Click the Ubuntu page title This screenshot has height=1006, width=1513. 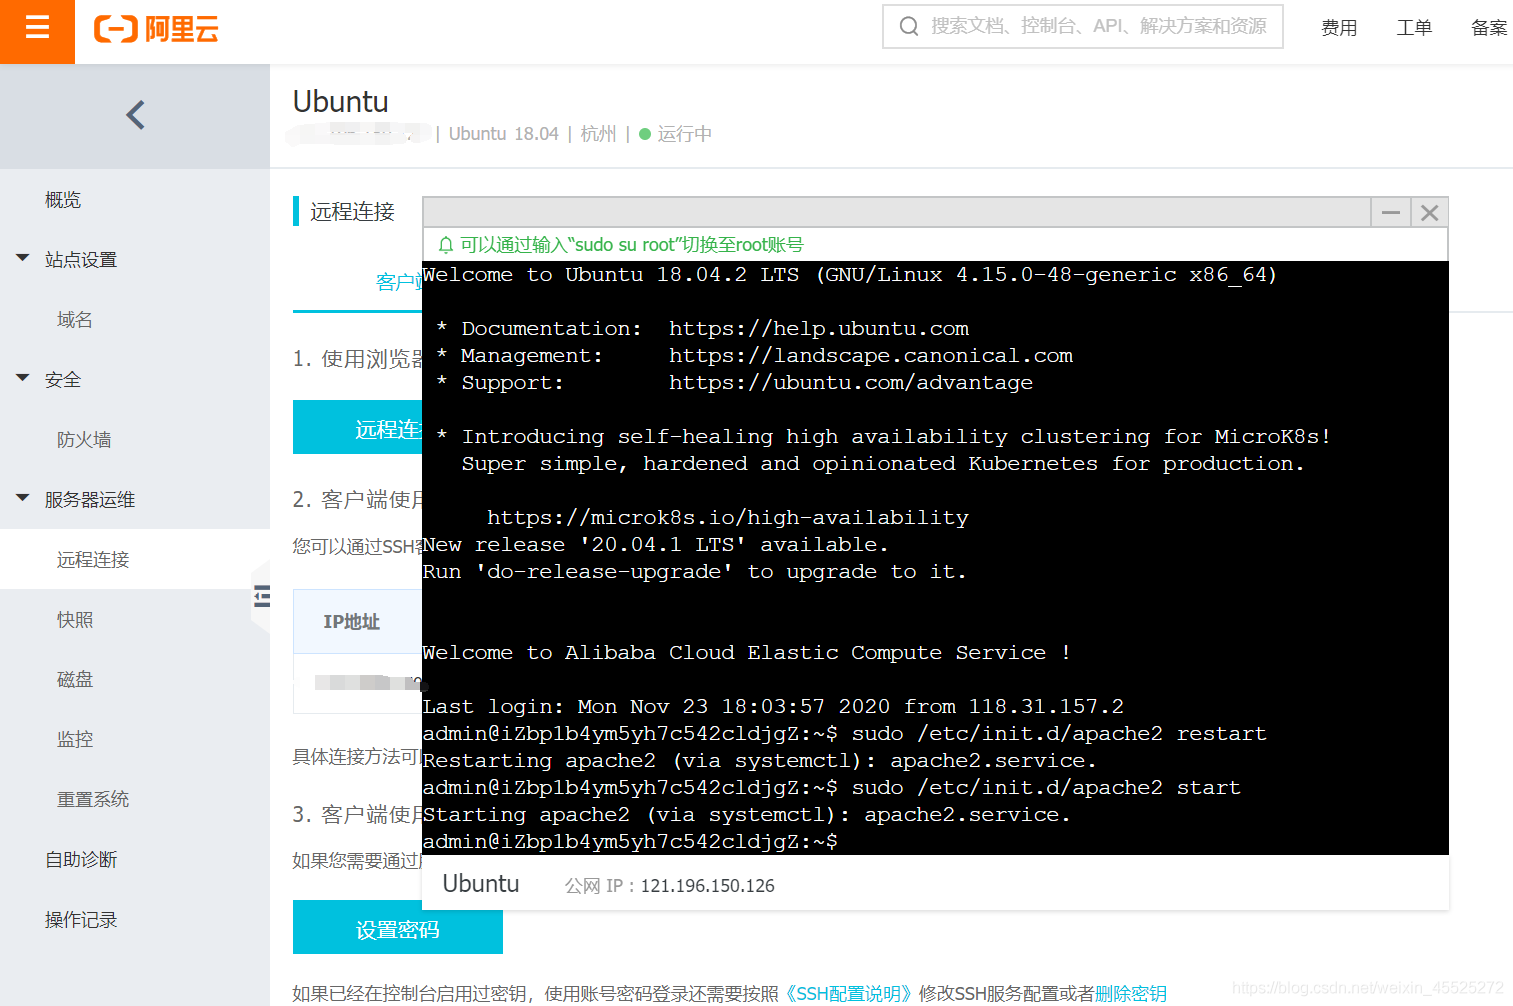(x=341, y=102)
